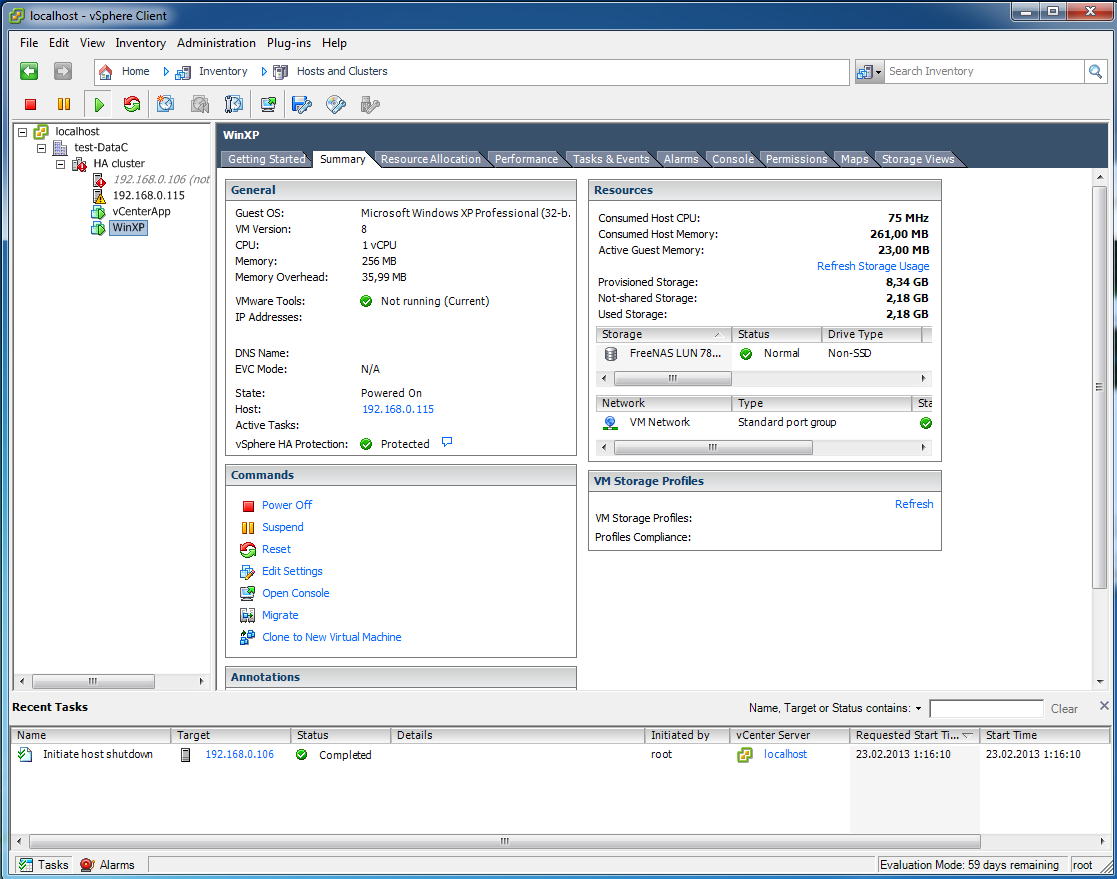Click the green Back navigation arrow
This screenshot has height=879, width=1117.
(29, 71)
